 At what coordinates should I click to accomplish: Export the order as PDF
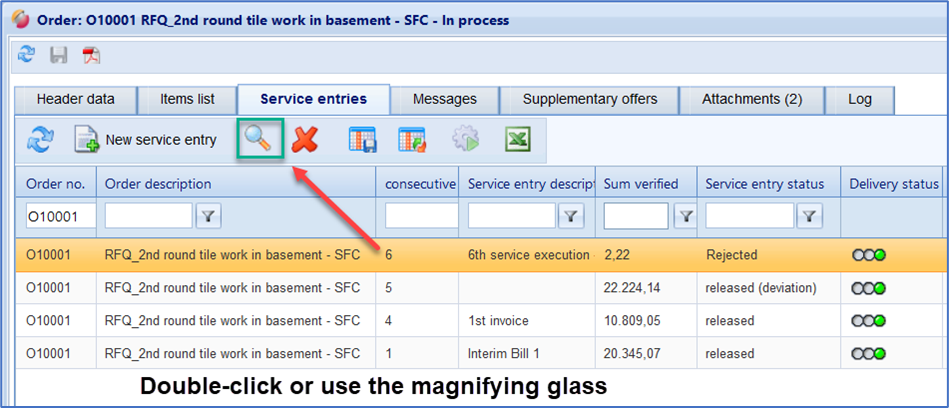click(91, 55)
